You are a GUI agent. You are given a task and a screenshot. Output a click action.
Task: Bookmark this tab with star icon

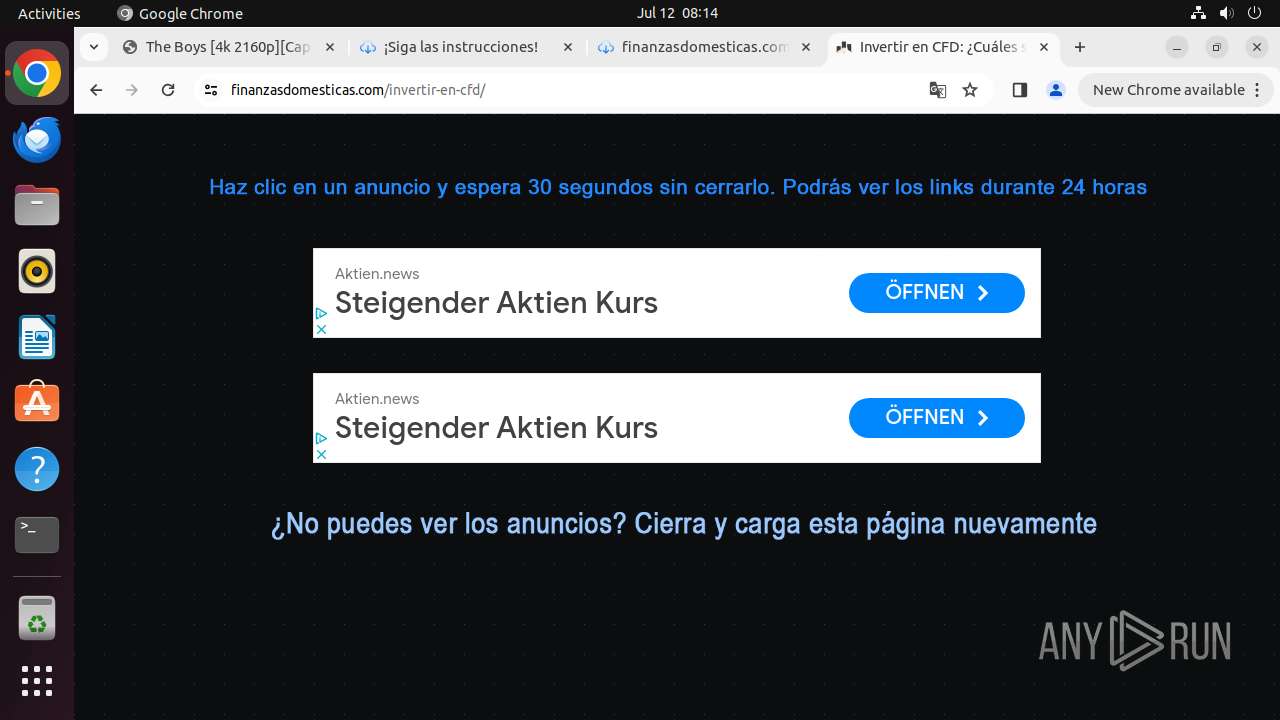(x=969, y=90)
